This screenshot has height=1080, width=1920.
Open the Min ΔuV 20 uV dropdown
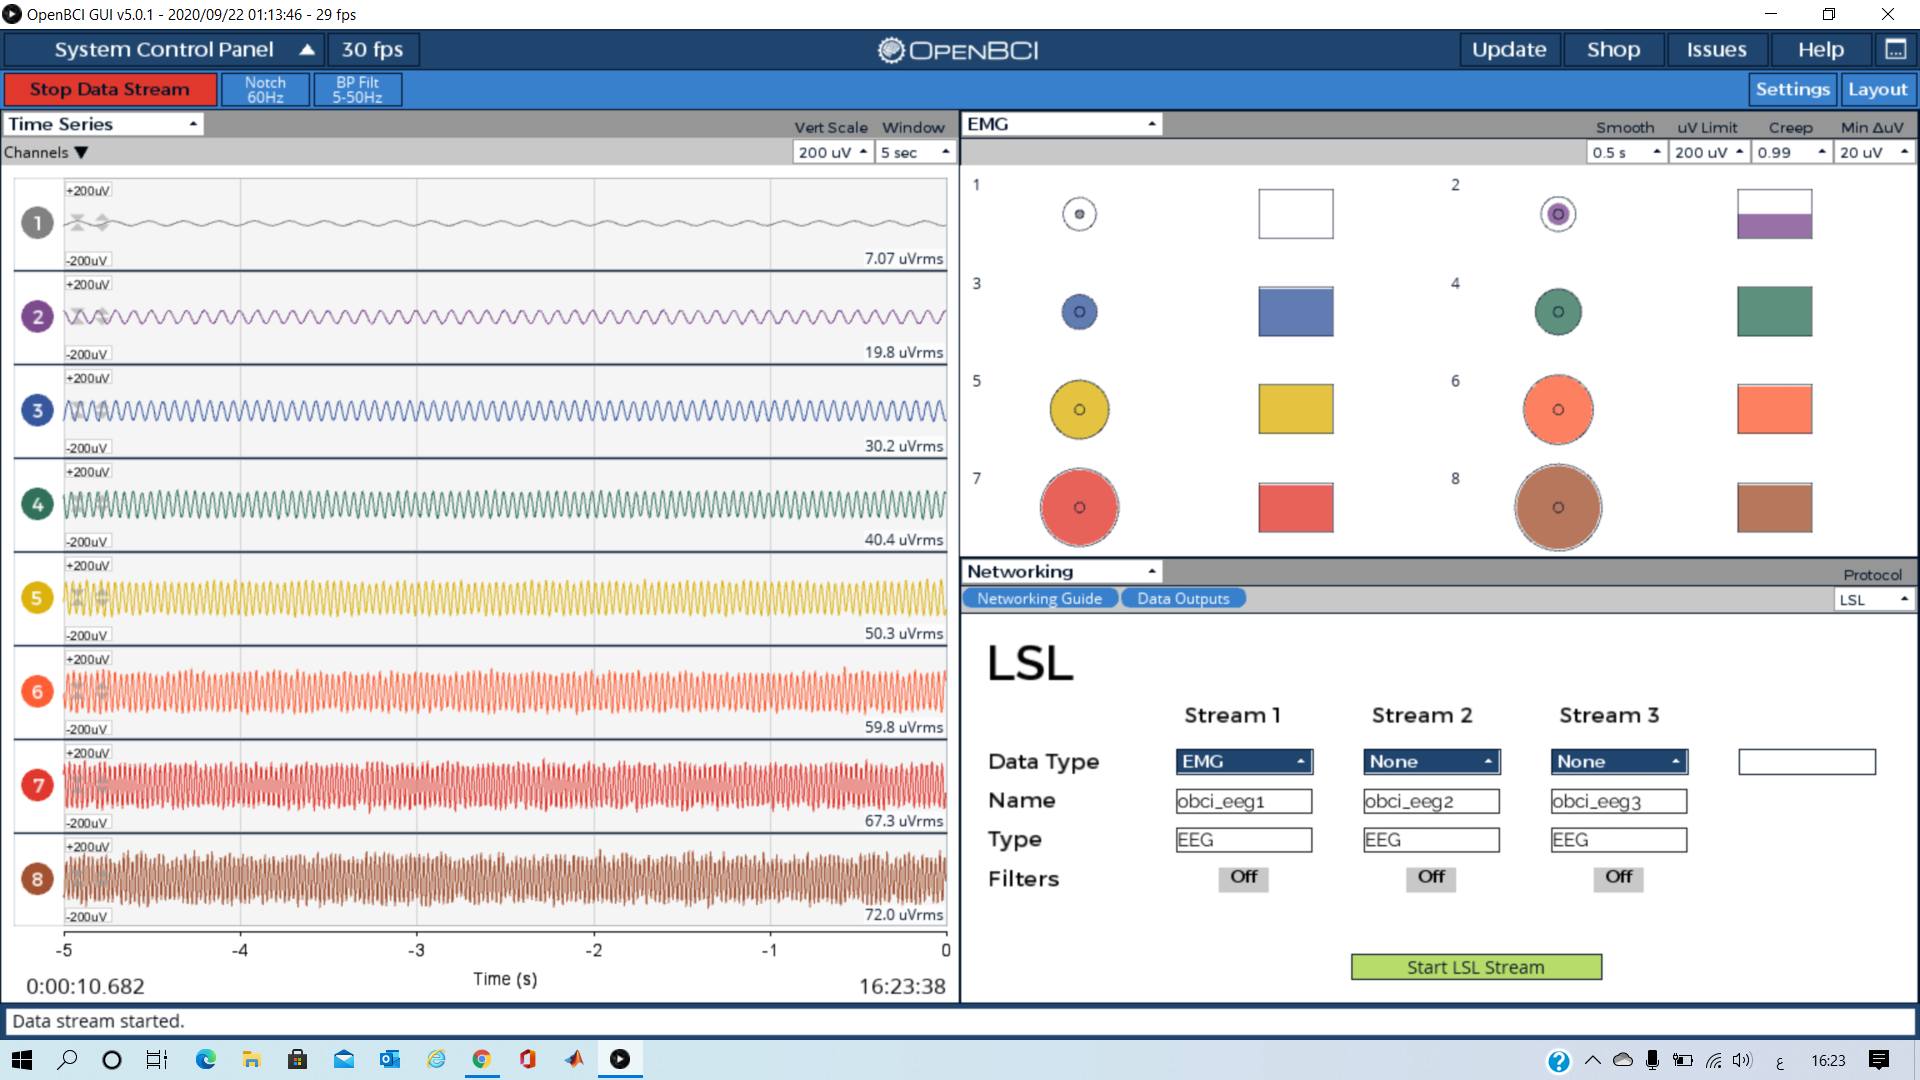click(x=1875, y=152)
